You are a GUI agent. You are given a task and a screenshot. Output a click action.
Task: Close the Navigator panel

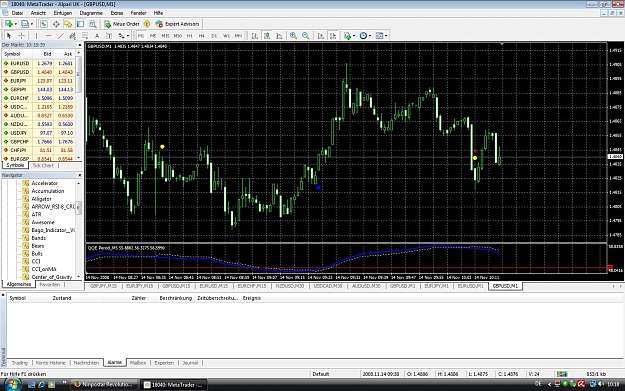(x=79, y=175)
